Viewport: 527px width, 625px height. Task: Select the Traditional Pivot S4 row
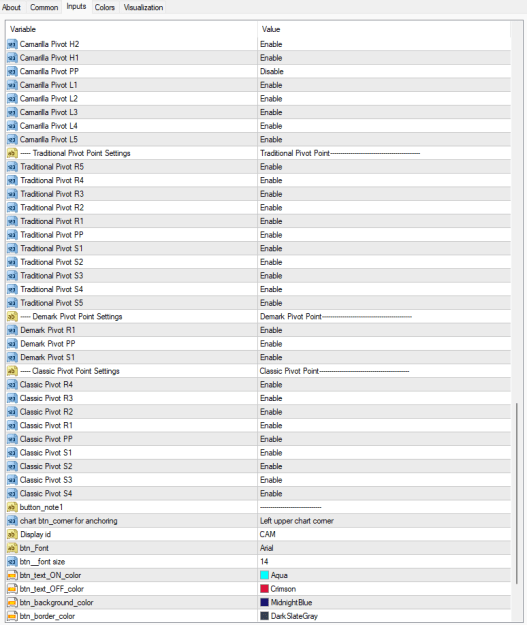click(258, 289)
